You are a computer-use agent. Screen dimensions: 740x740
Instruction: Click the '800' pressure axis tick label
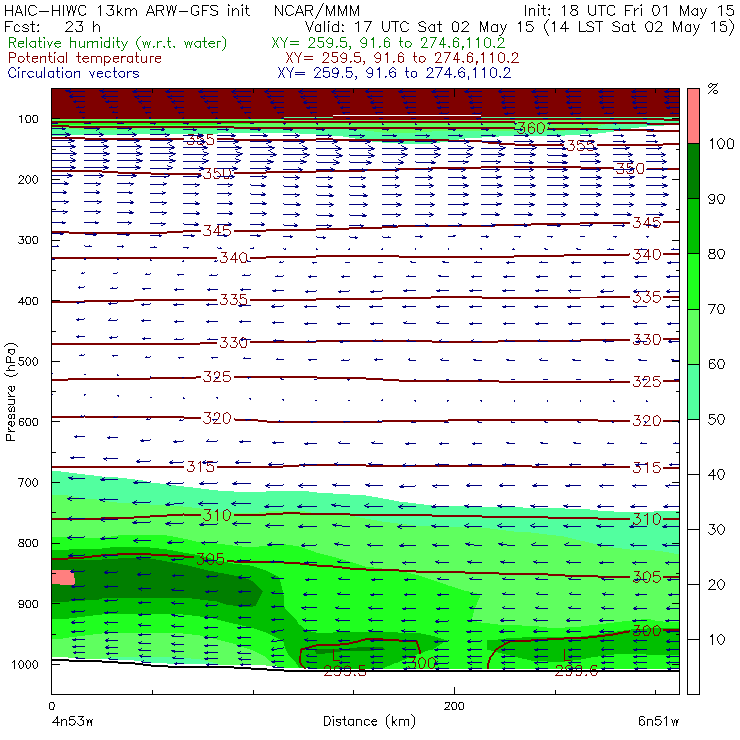click(28, 543)
